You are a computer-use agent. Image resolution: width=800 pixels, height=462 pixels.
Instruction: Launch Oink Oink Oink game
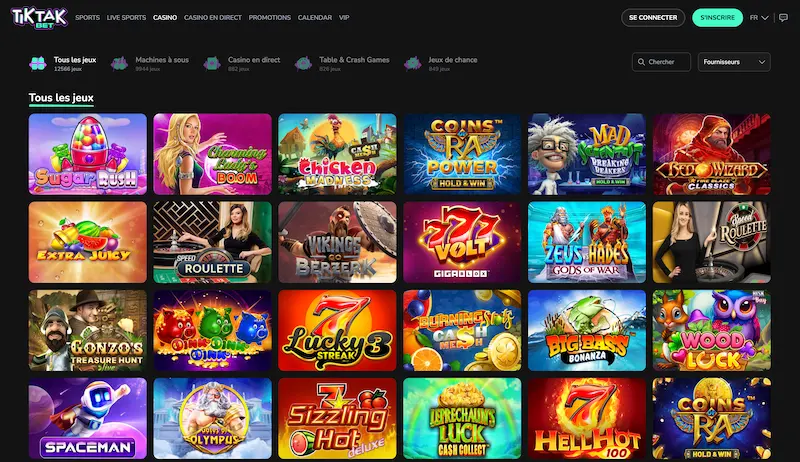pos(212,330)
